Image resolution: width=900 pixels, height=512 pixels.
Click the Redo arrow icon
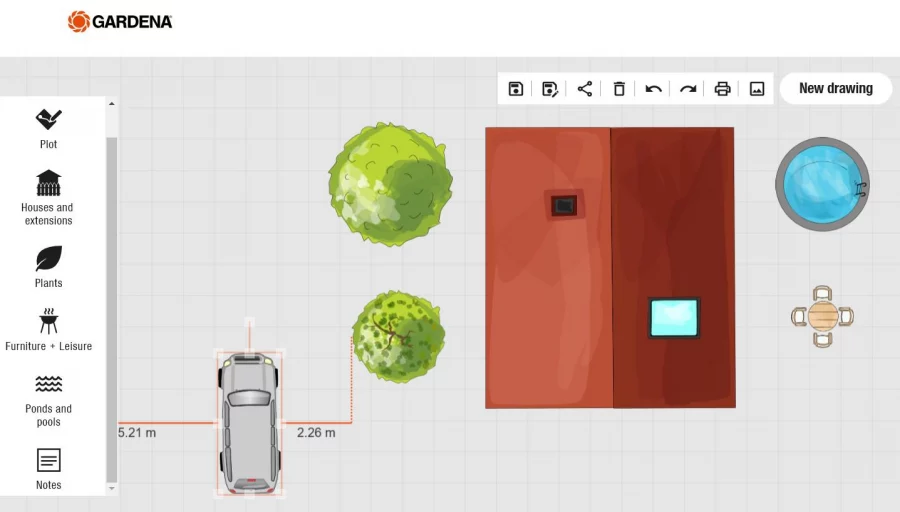[688, 89]
